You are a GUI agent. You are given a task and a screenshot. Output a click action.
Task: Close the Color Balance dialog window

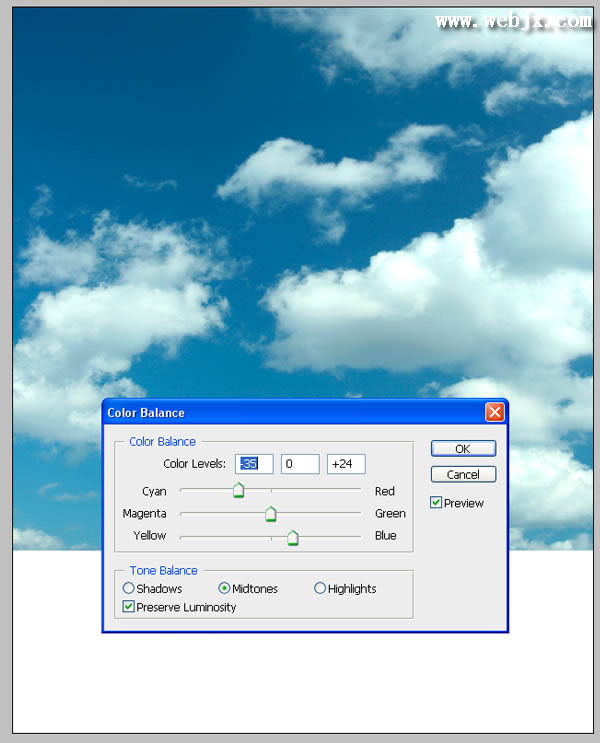point(495,412)
